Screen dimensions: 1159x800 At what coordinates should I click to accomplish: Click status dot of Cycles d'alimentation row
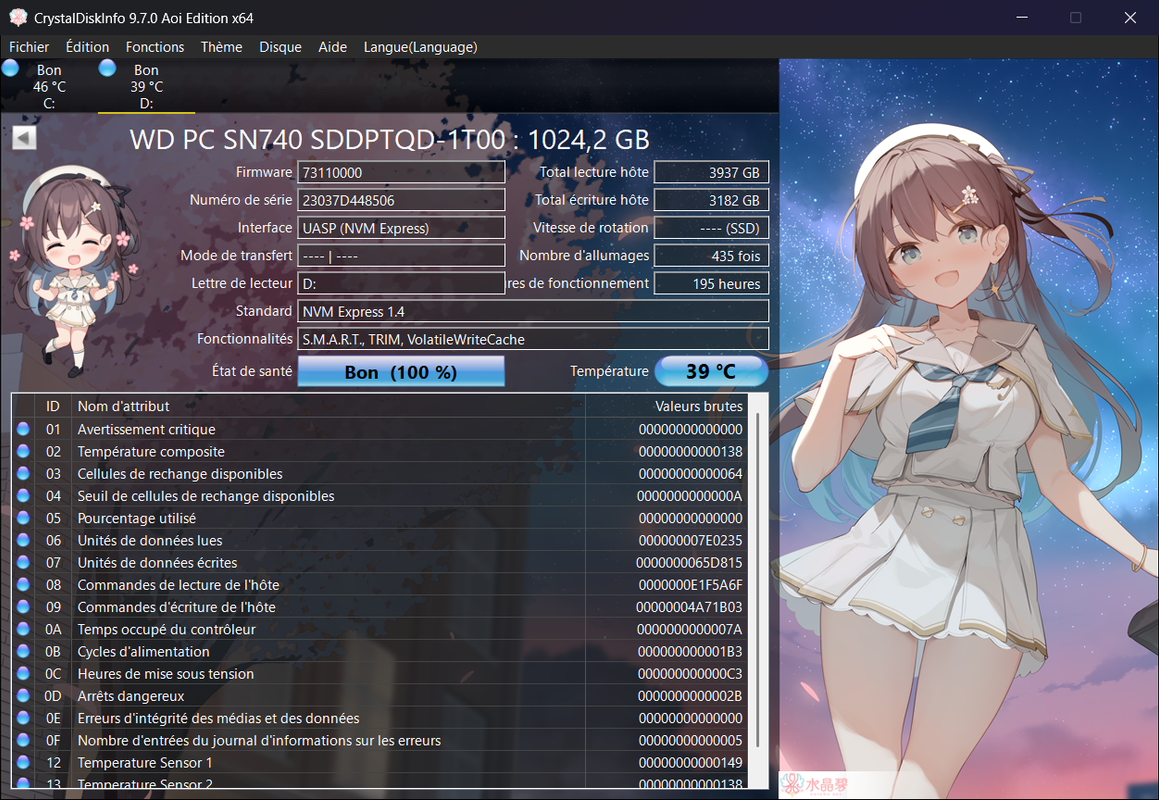click(23, 651)
